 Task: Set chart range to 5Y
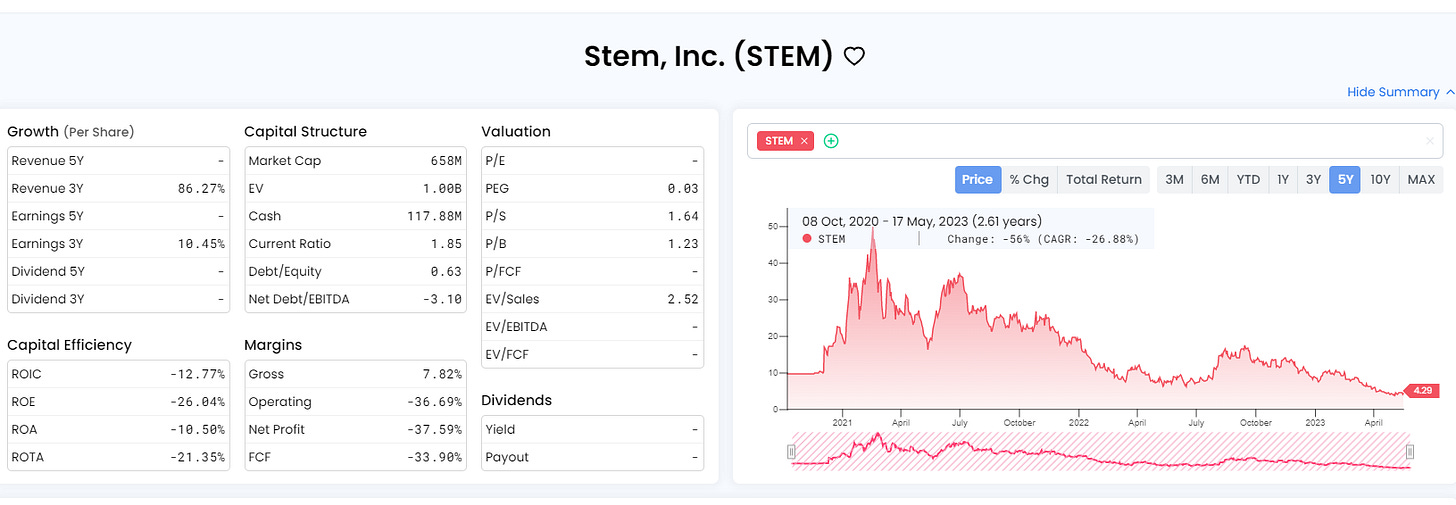coord(1345,179)
